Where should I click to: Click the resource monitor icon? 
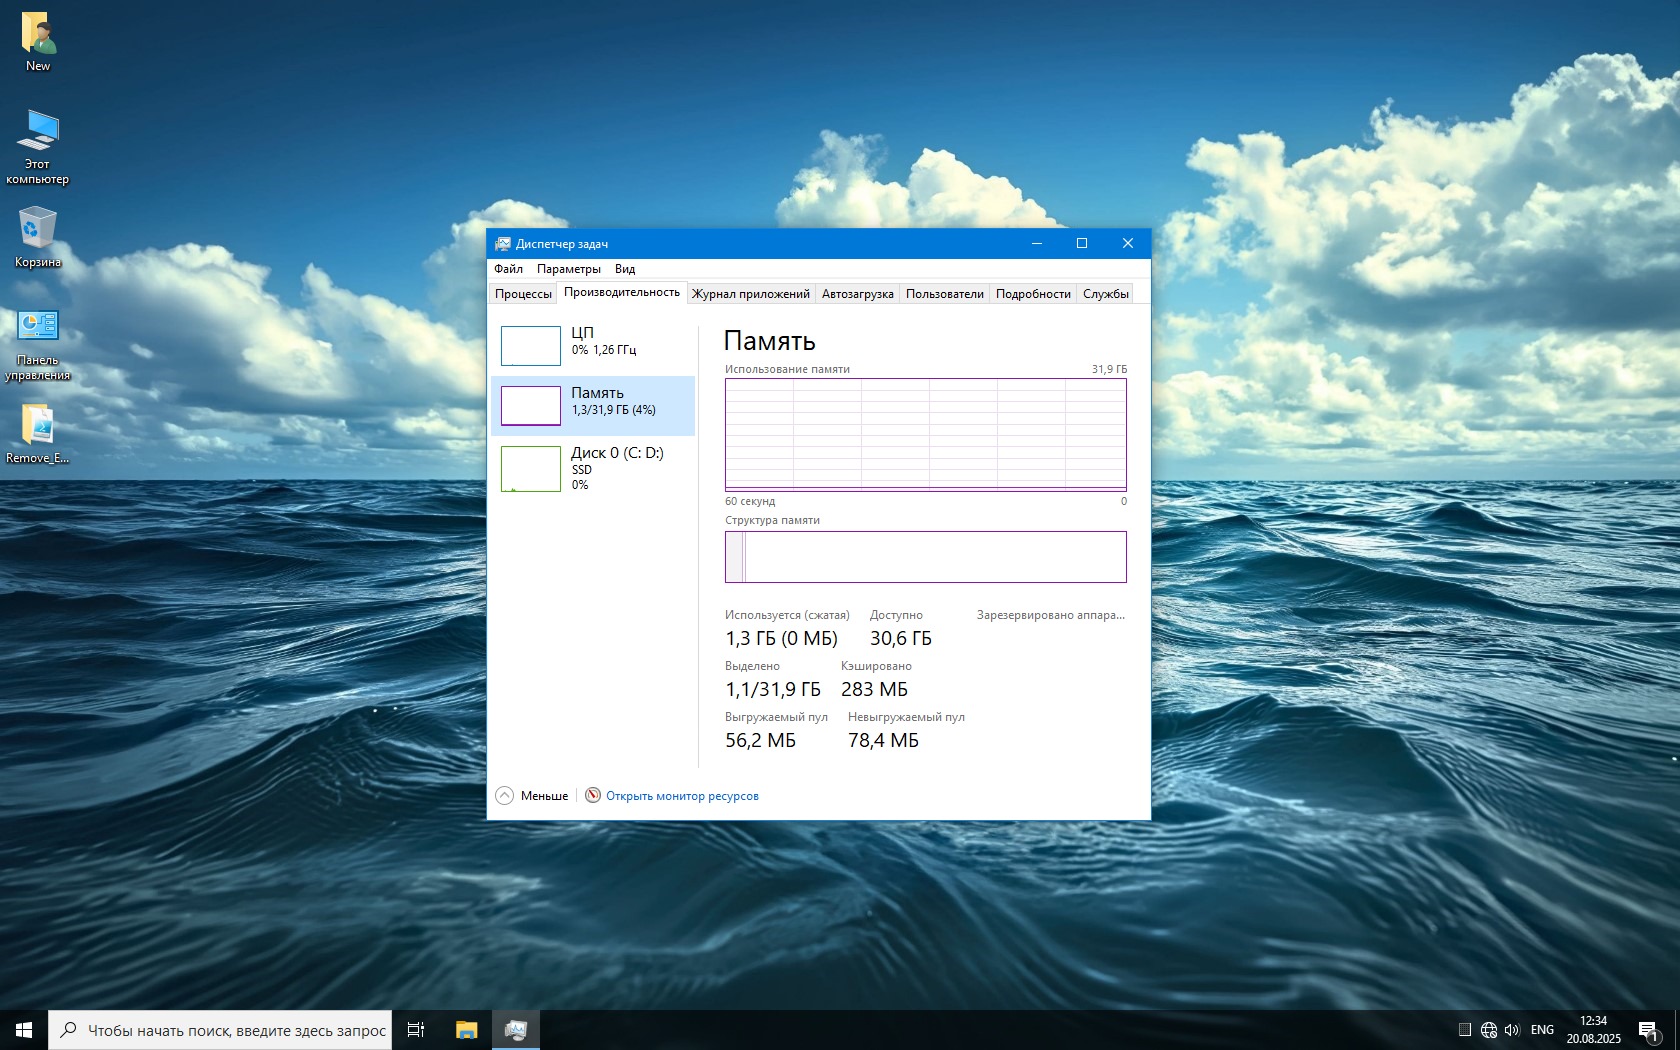tap(593, 796)
